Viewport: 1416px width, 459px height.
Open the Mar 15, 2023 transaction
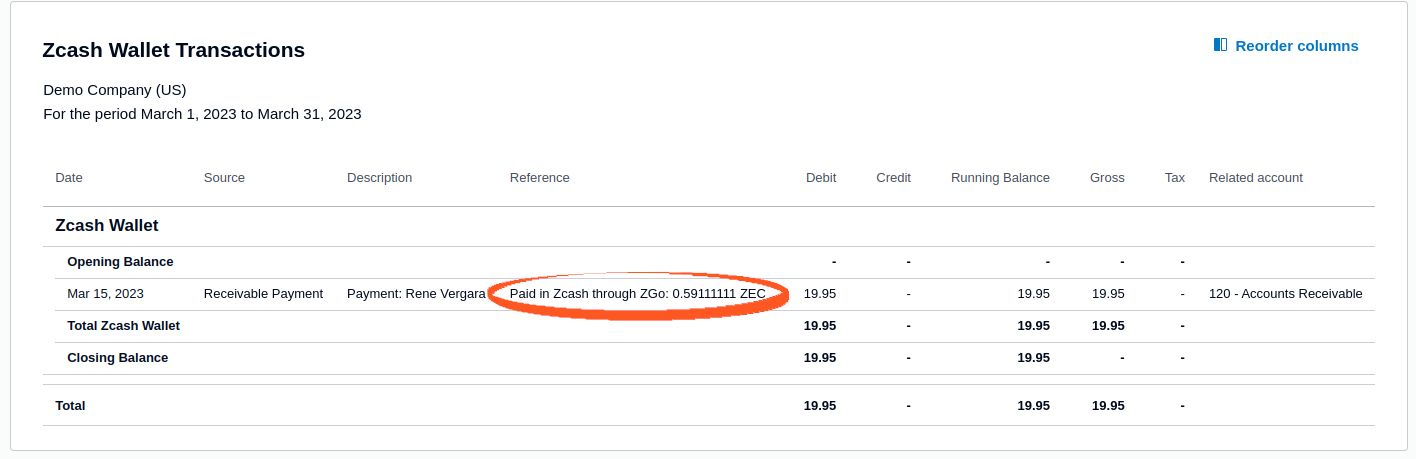click(x=105, y=294)
